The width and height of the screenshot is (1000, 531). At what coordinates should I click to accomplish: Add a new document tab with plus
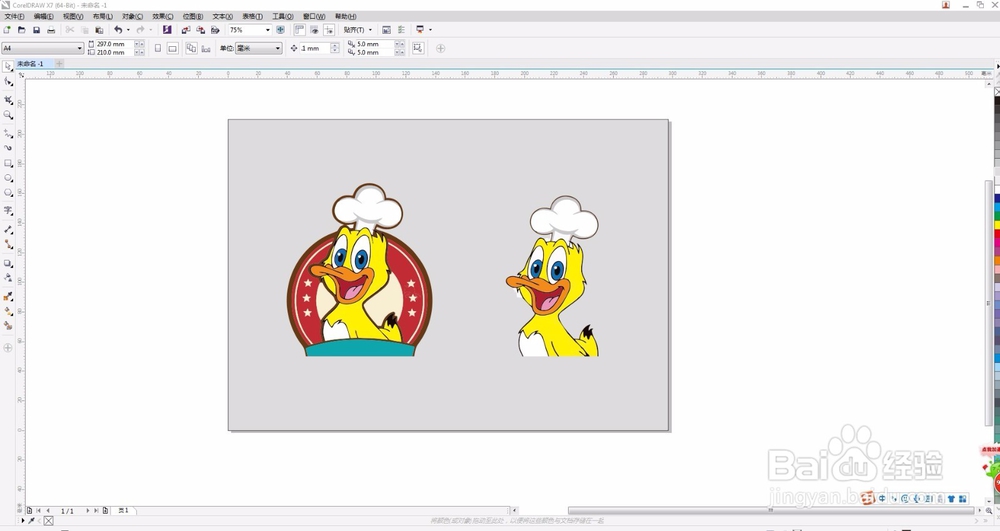[59, 64]
